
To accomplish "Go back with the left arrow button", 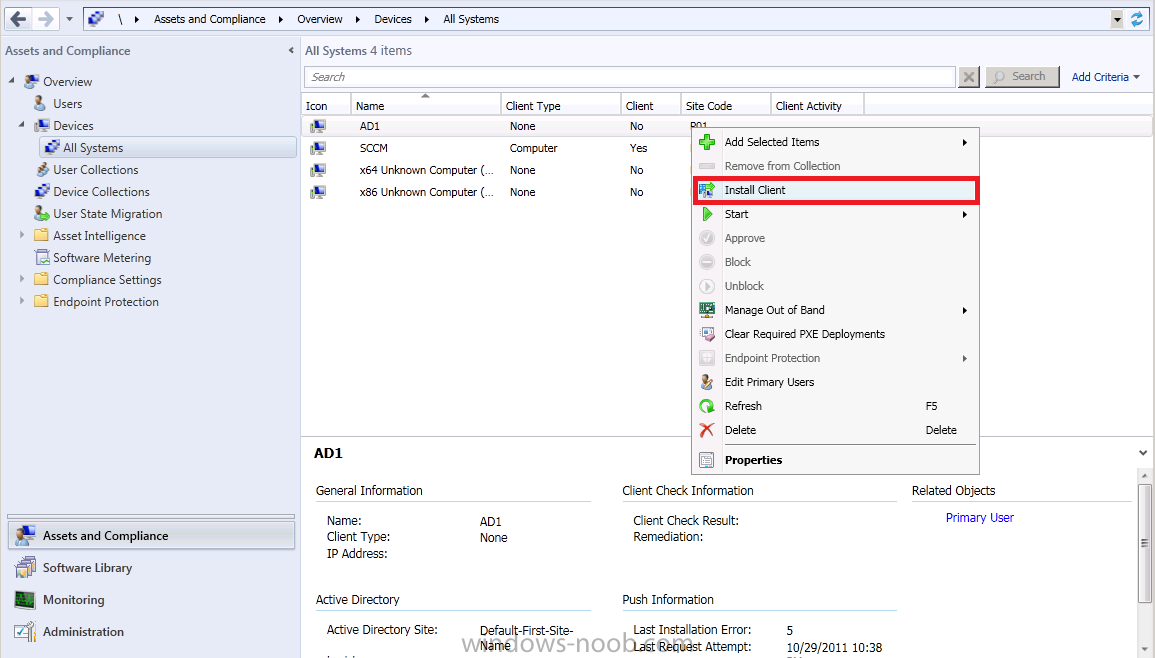I will pos(18,18).
